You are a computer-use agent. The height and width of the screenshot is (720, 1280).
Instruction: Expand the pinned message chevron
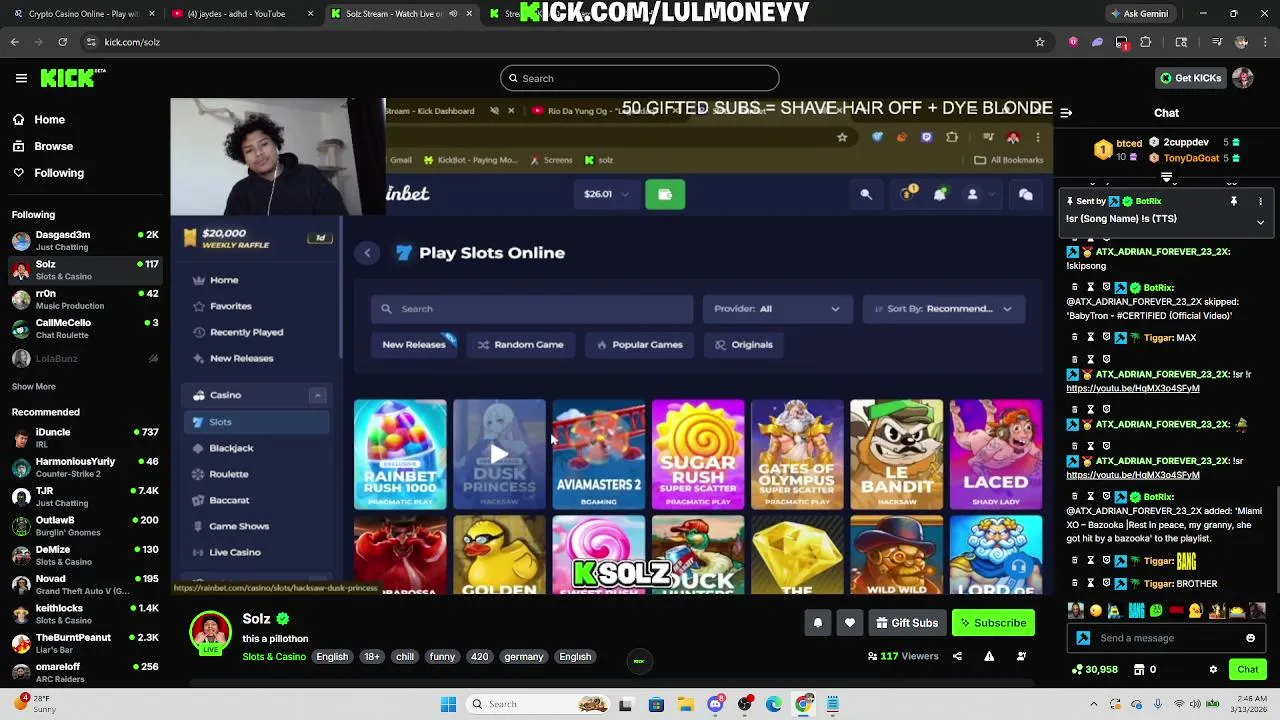pyautogui.click(x=1260, y=222)
